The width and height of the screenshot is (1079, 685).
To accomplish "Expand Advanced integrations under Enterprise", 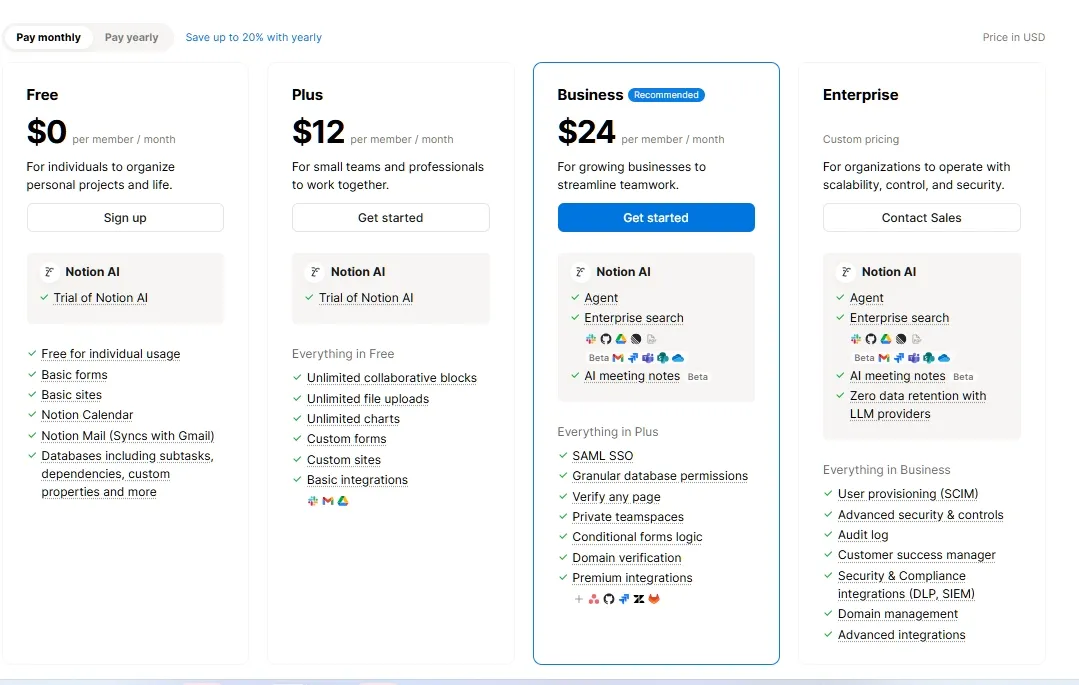I will pyautogui.click(x=901, y=634).
